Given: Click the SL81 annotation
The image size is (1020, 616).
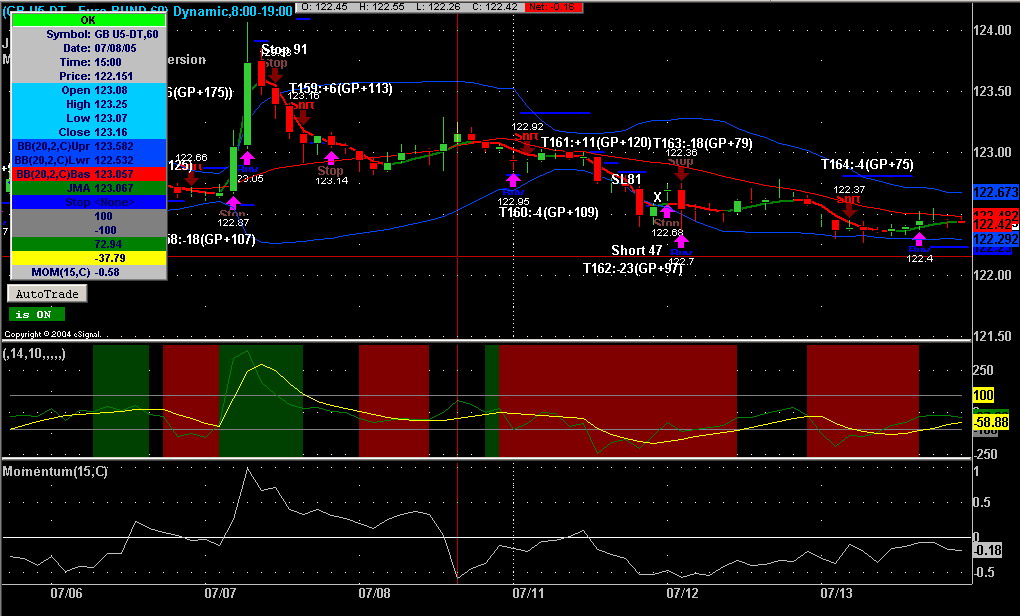Looking at the screenshot, I should [x=626, y=179].
